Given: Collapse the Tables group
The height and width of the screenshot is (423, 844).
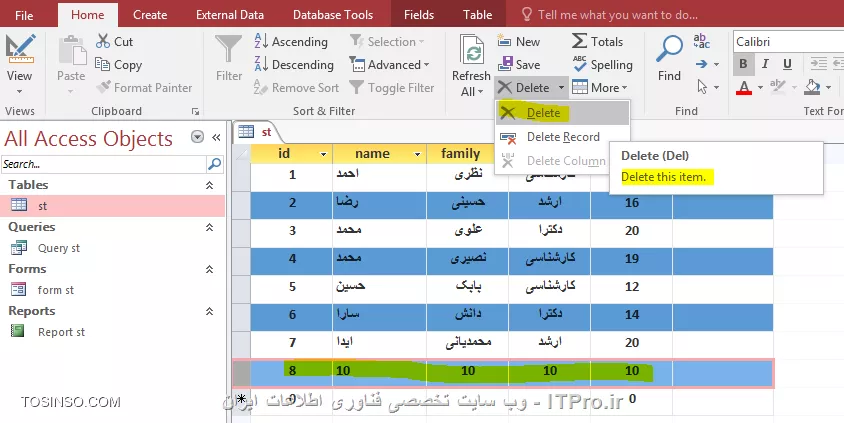Looking at the screenshot, I should pos(209,185).
